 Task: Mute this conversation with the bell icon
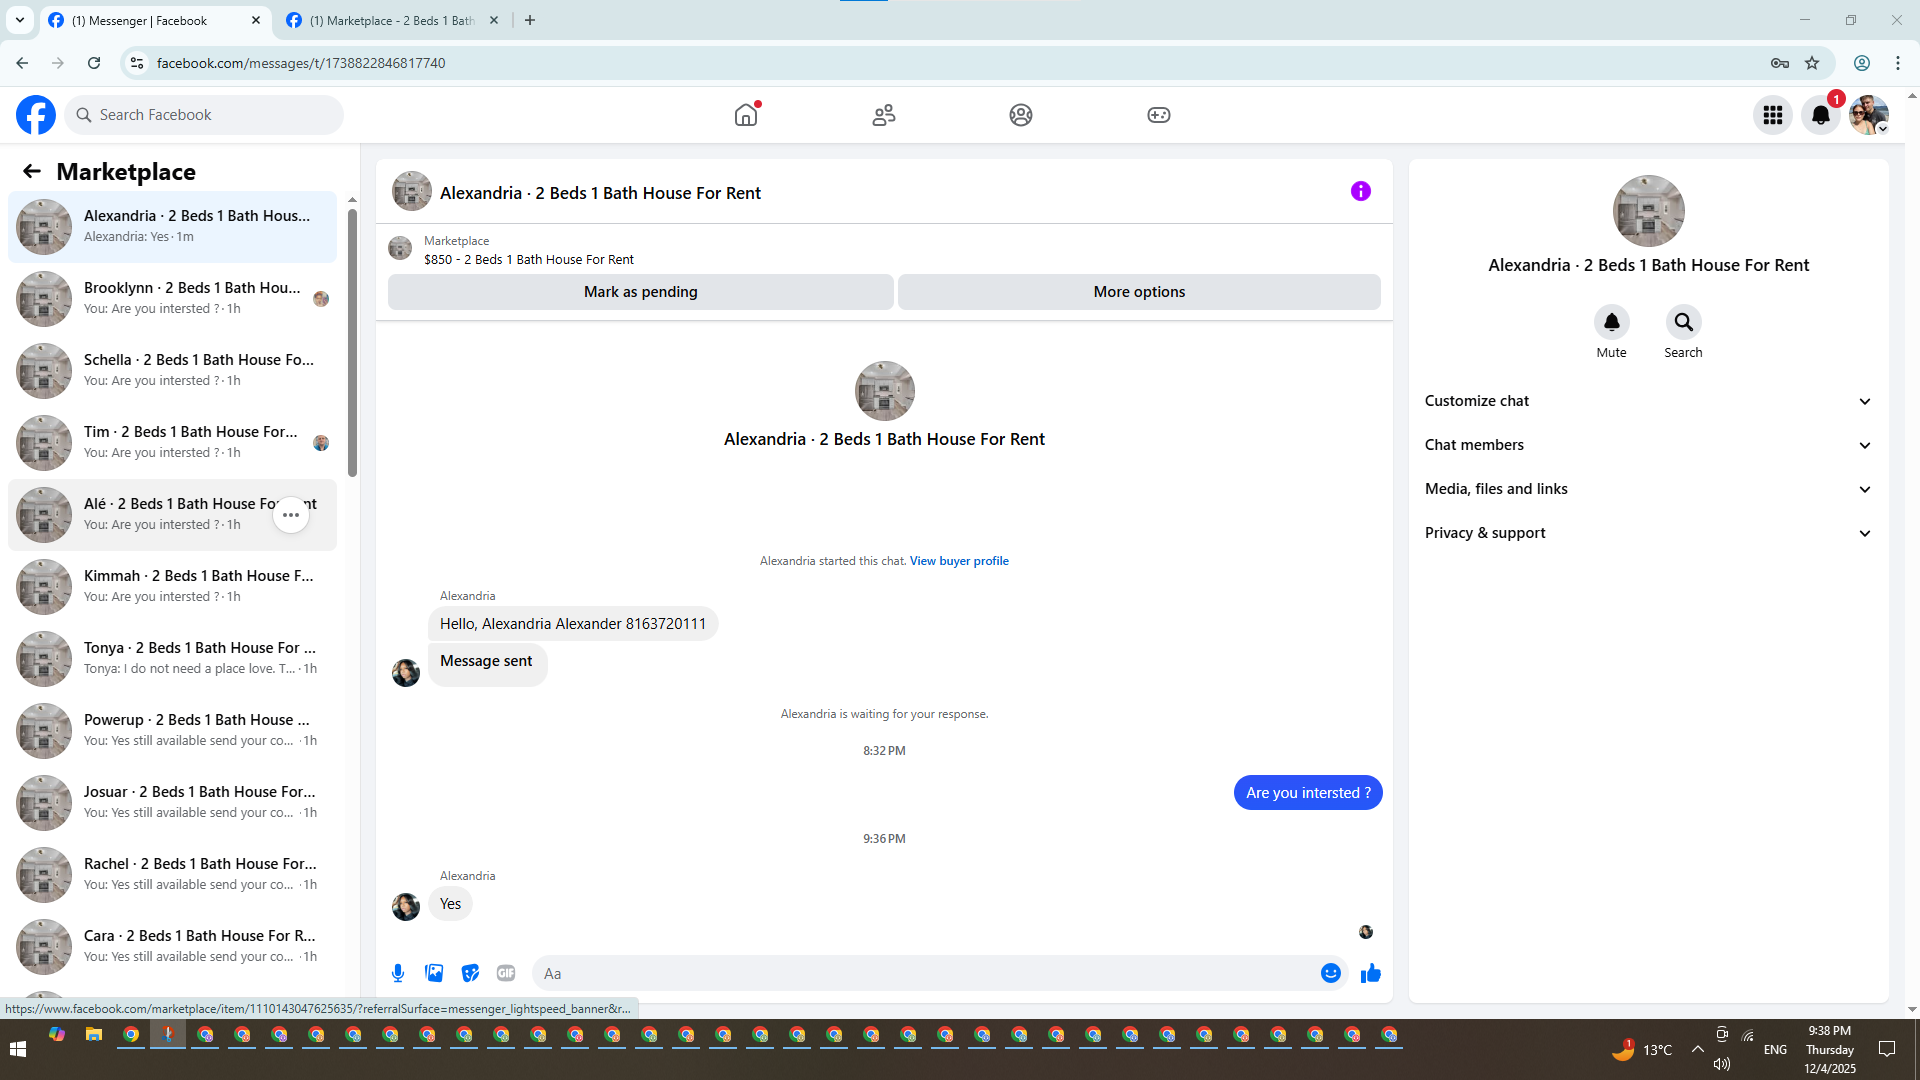pyautogui.click(x=1611, y=323)
